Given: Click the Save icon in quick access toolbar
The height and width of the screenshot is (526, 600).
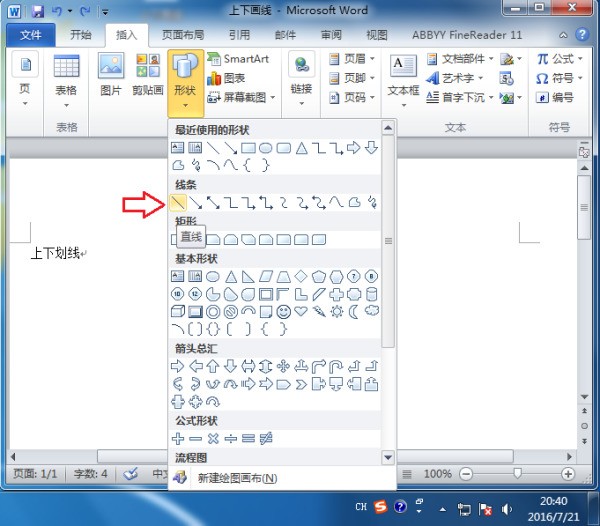Looking at the screenshot, I should tap(37, 12).
